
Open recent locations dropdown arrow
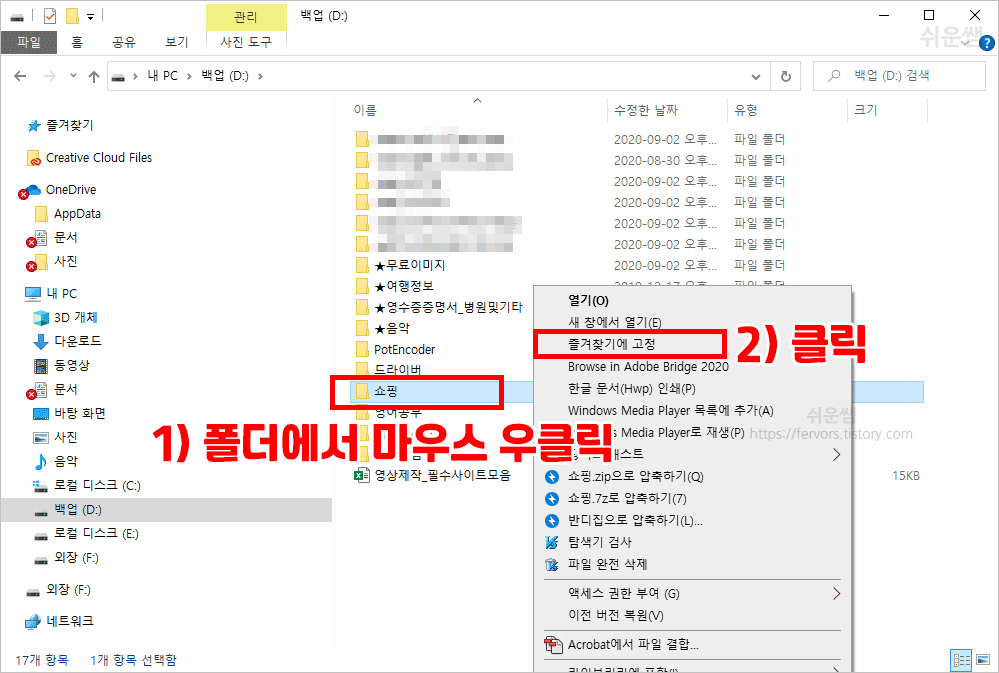pos(73,76)
